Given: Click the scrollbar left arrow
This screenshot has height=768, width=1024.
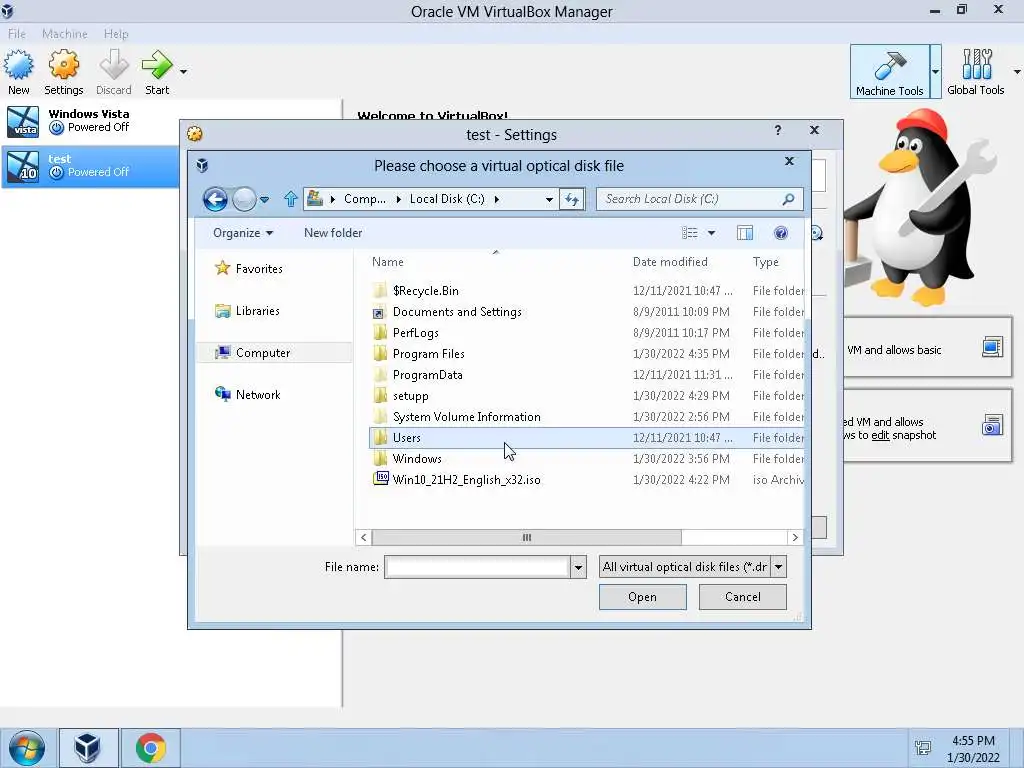Looking at the screenshot, I should click(x=364, y=537).
